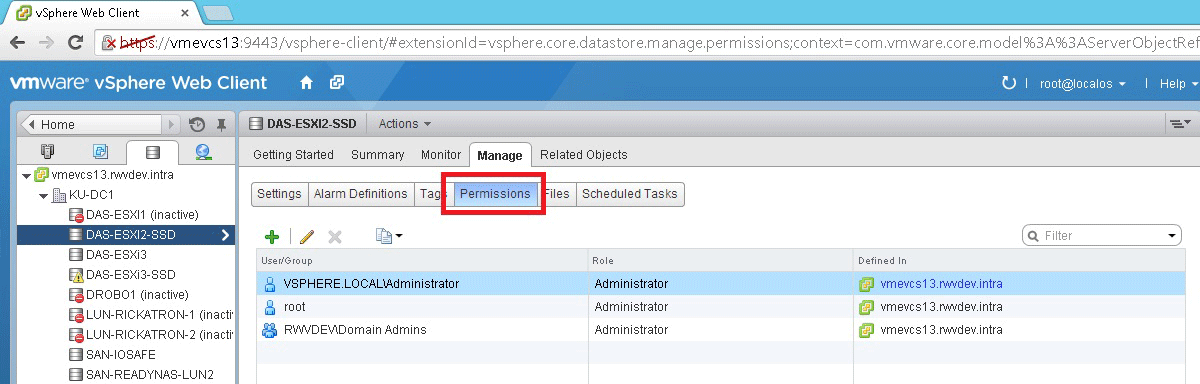Switch to Networking inventory tab
This screenshot has height=384, width=1200.
pos(204,153)
